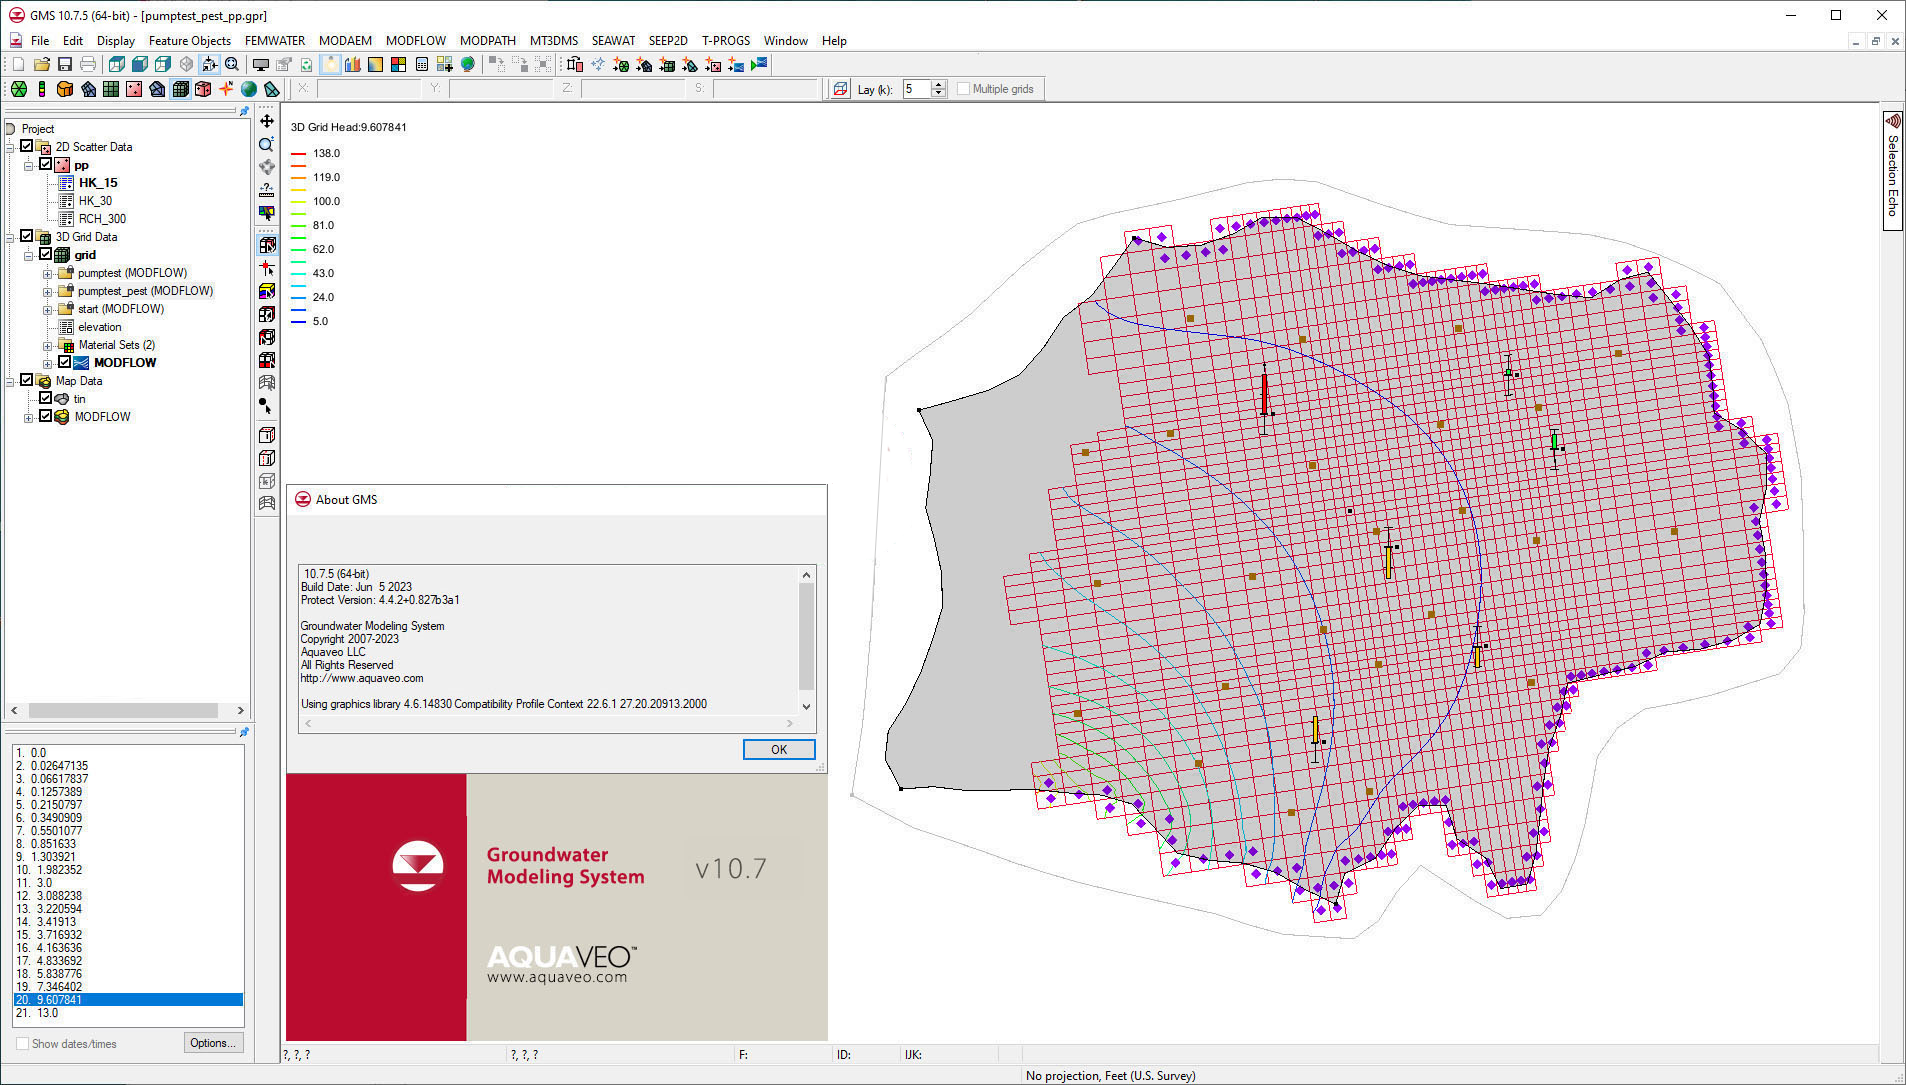Toggle the pp scatter set checkbox
The width and height of the screenshot is (1906, 1085).
pyautogui.click(x=45, y=164)
